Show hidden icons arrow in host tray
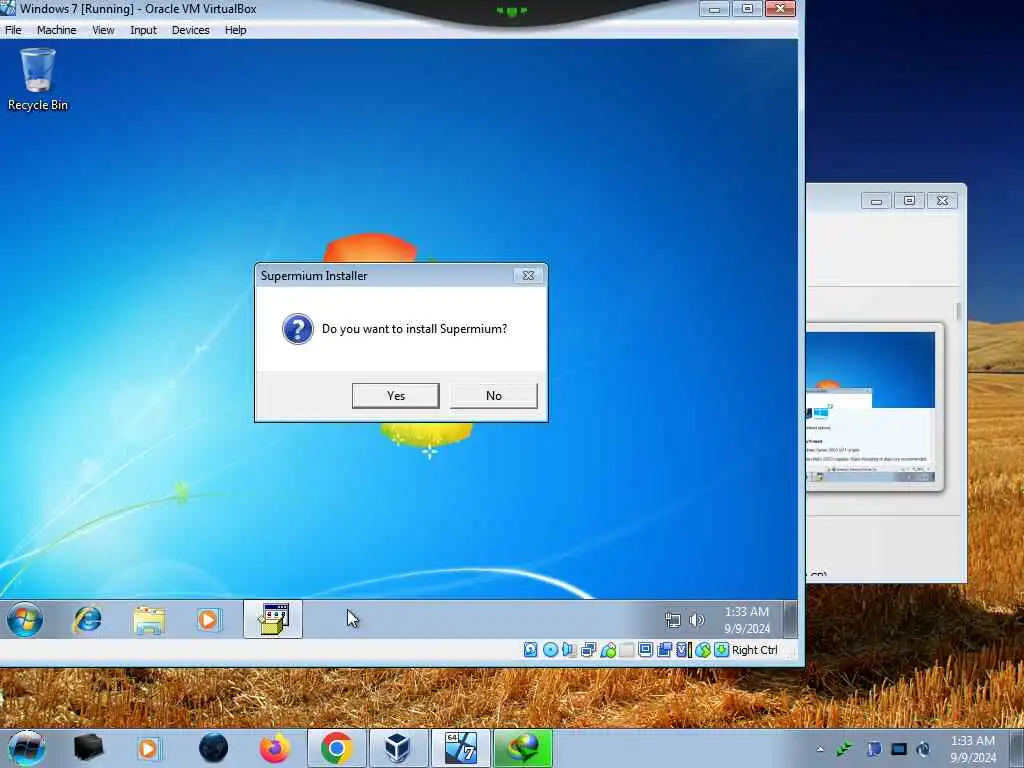The height and width of the screenshot is (768, 1024). coord(820,749)
